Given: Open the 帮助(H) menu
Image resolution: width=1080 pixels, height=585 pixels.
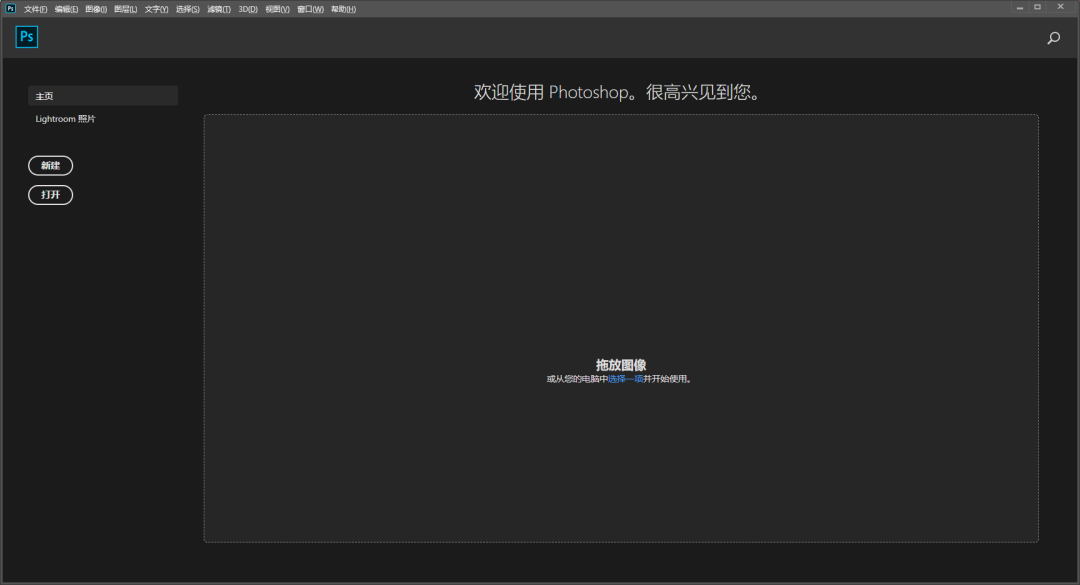Looking at the screenshot, I should 343,9.
